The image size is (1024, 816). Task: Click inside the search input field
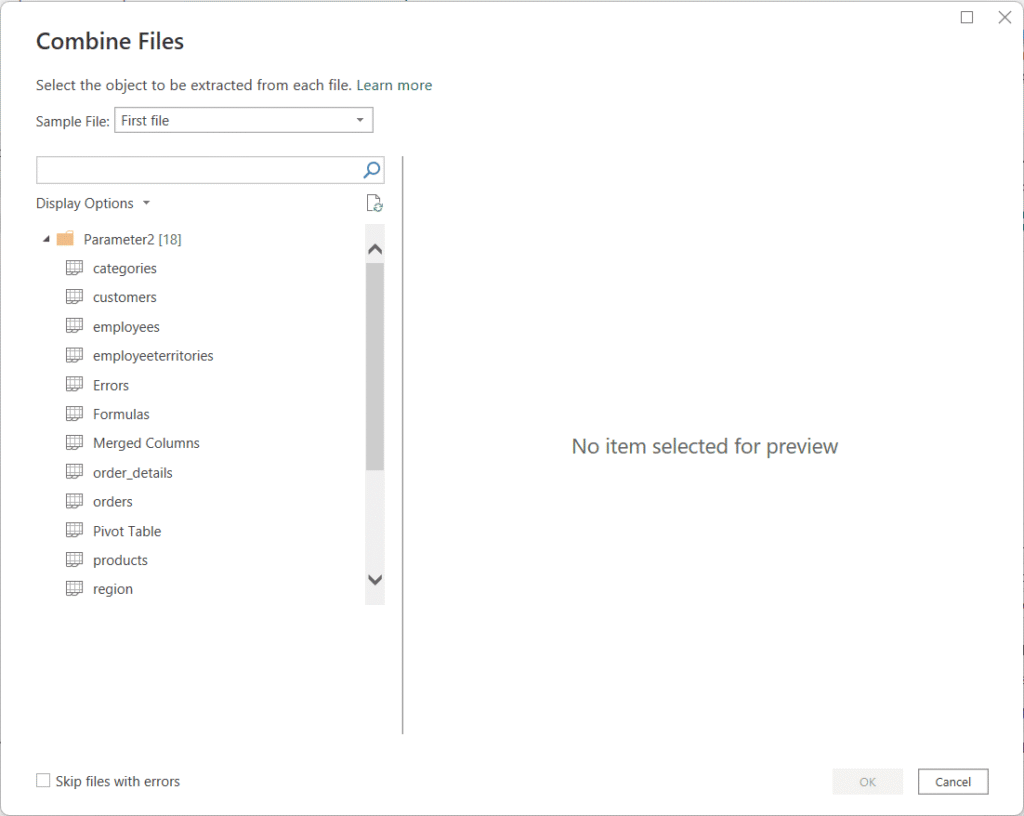(x=190, y=169)
